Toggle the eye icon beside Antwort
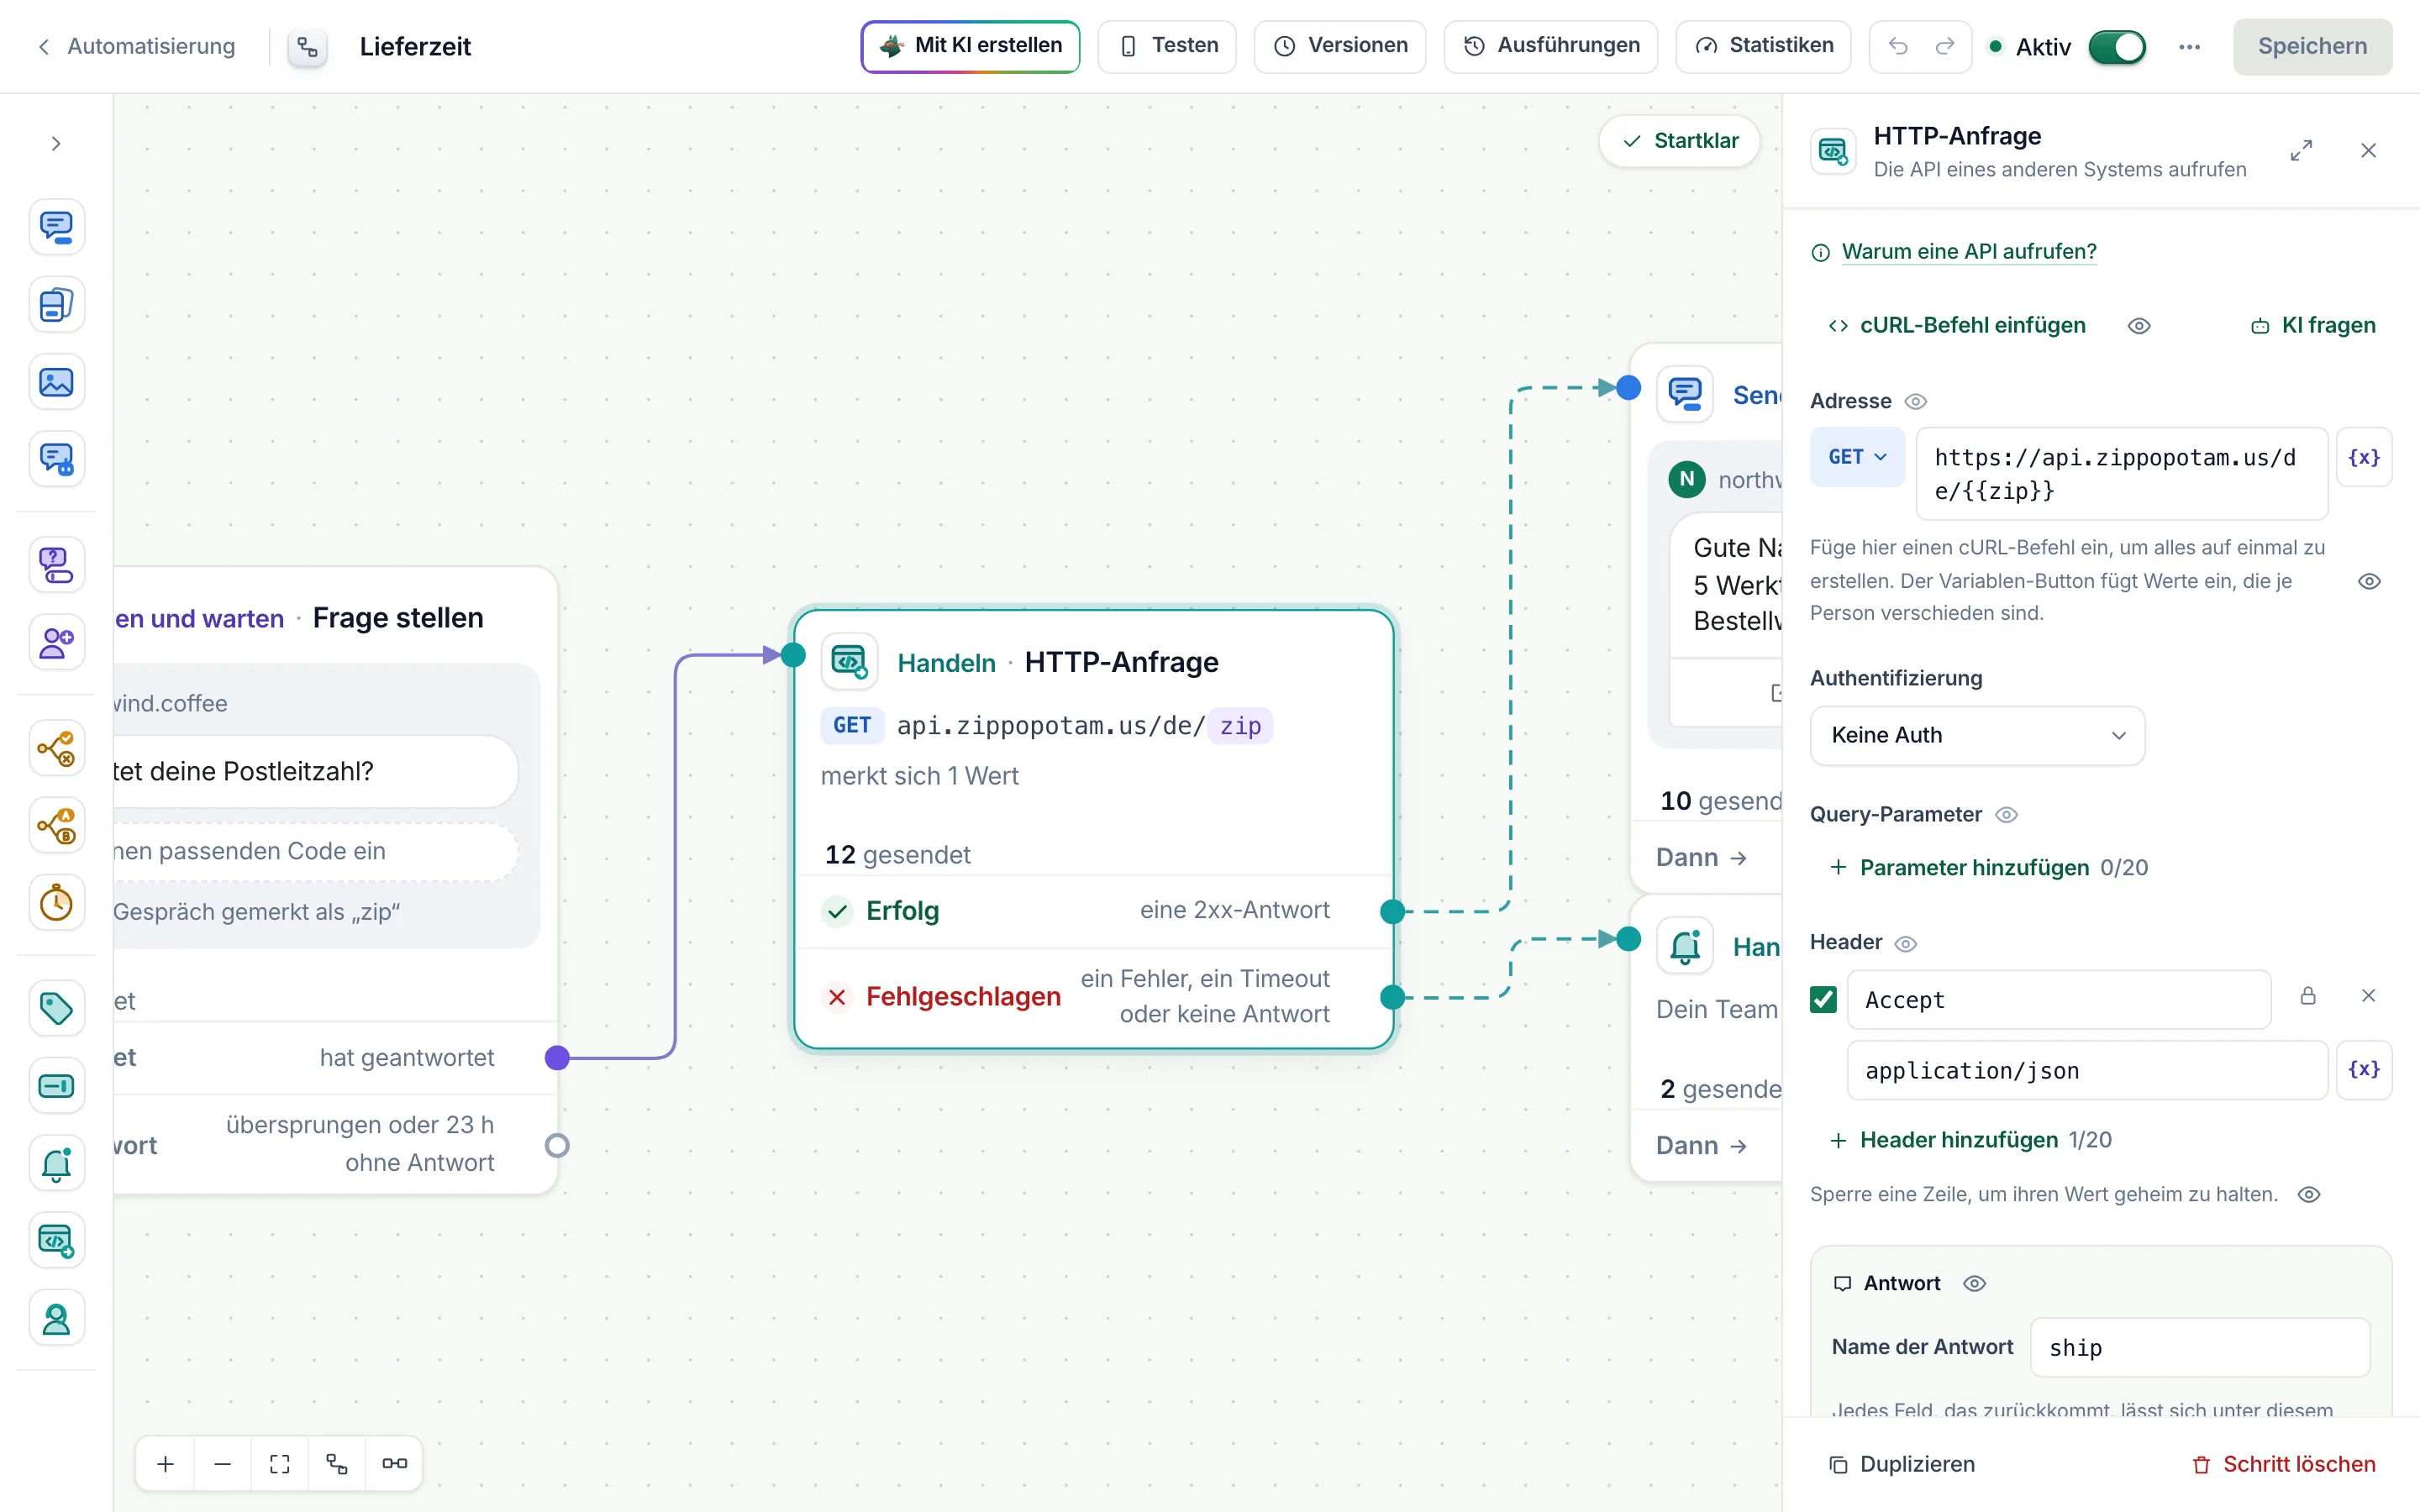This screenshot has width=2420, height=1512. pyautogui.click(x=1974, y=1283)
